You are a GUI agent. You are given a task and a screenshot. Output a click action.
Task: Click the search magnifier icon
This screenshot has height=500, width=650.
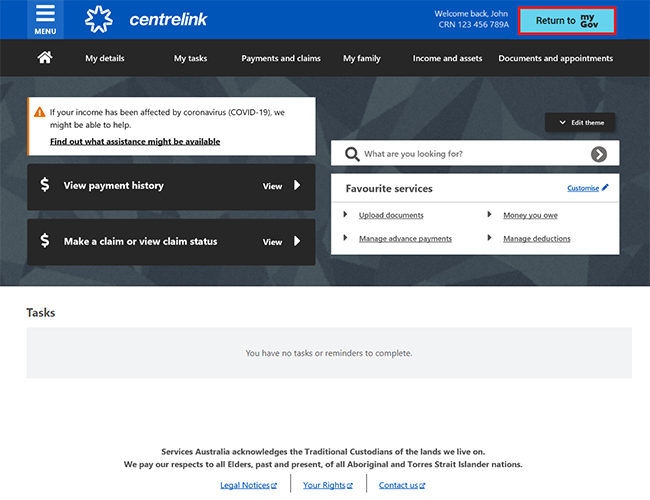tap(352, 154)
